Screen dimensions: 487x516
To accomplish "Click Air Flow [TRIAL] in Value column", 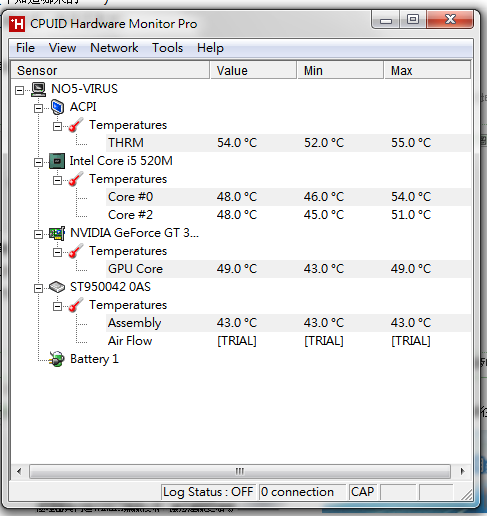I will (237, 341).
